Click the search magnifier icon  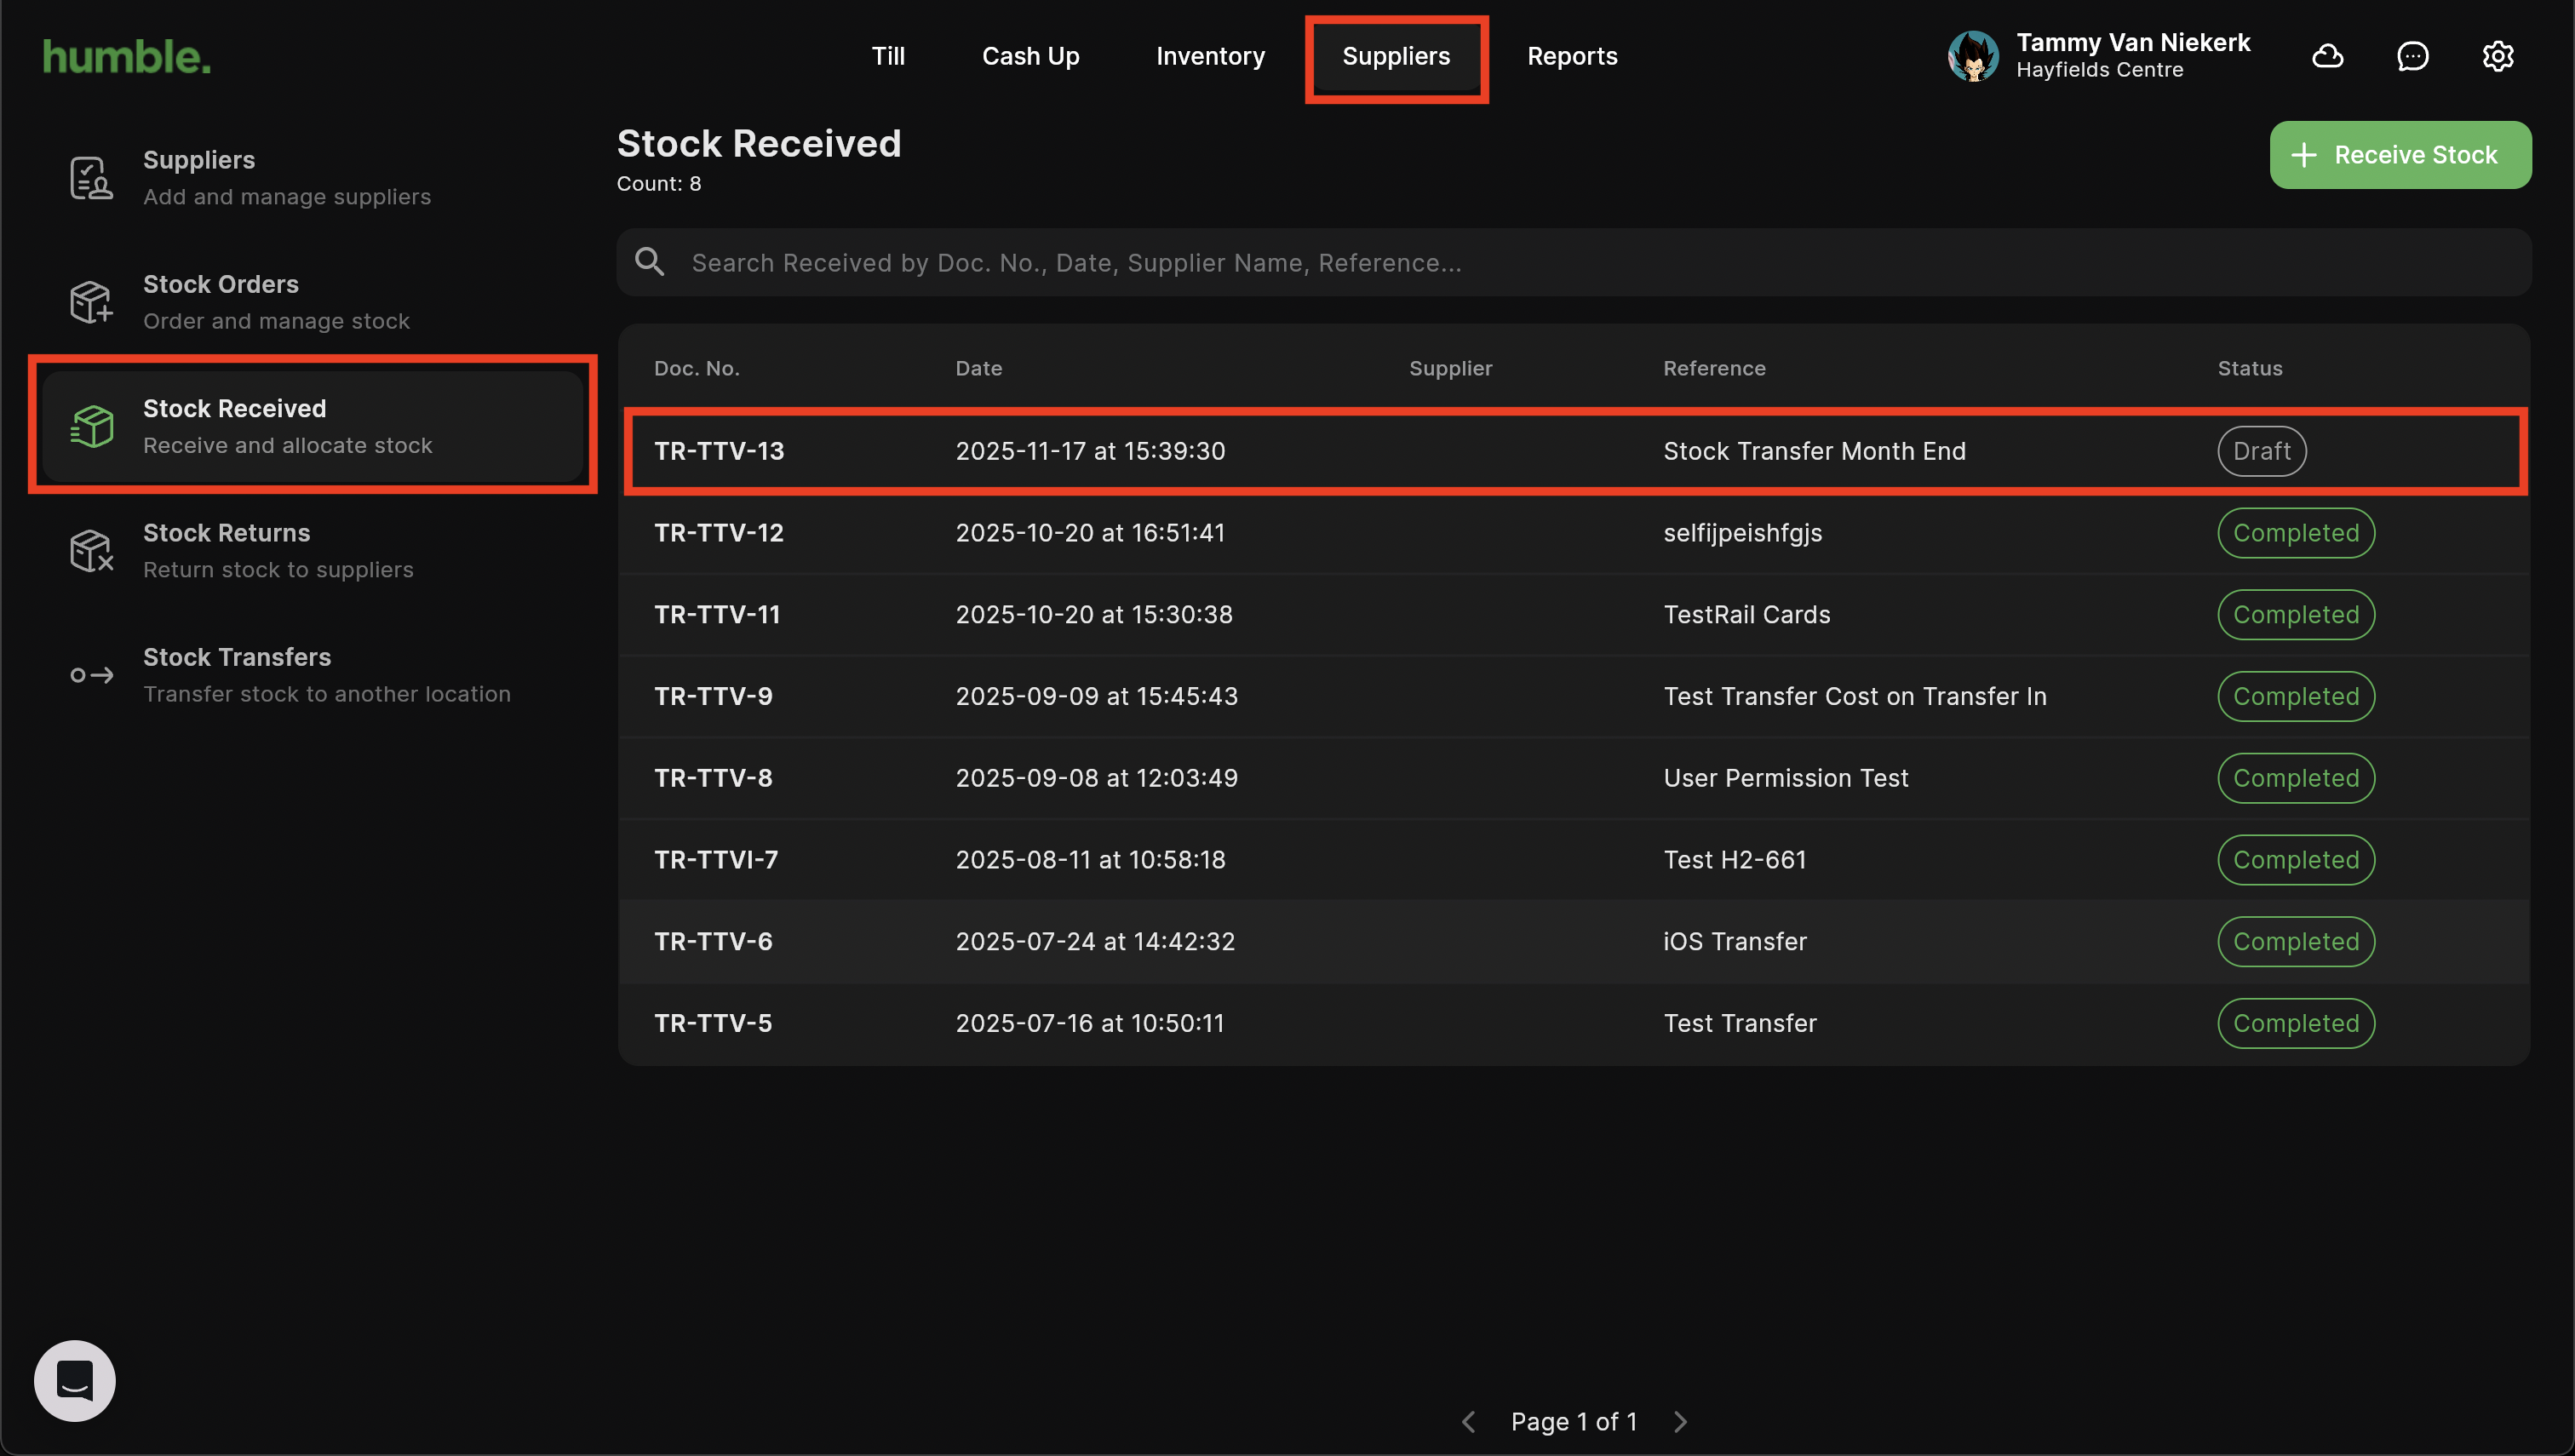pyautogui.click(x=650, y=262)
